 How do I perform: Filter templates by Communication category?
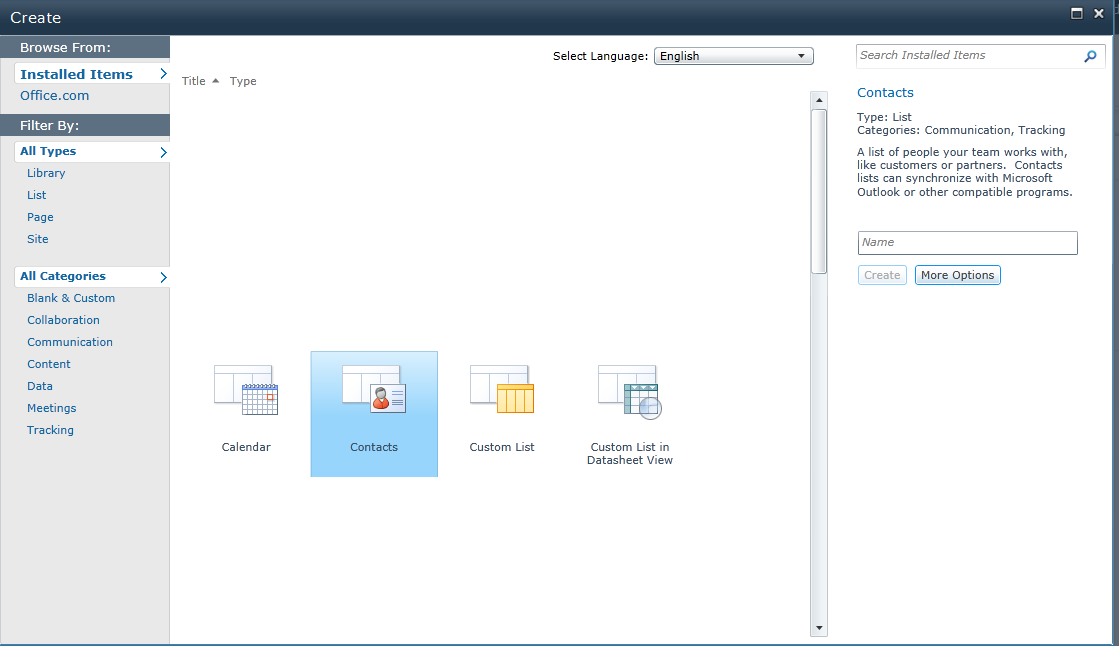[69, 342]
